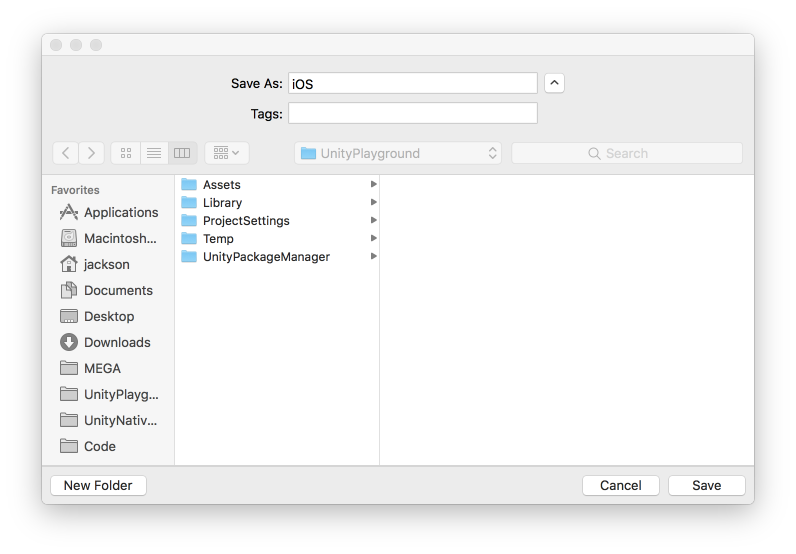Collapse the dialog using the chevron button

pos(554,83)
